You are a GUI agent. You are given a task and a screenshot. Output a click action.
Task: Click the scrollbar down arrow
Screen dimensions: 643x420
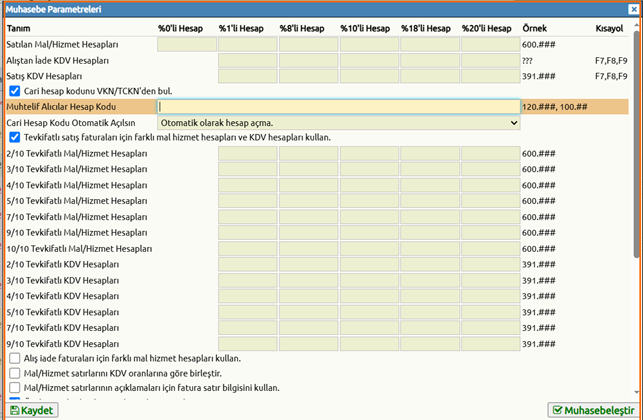tap(636, 392)
